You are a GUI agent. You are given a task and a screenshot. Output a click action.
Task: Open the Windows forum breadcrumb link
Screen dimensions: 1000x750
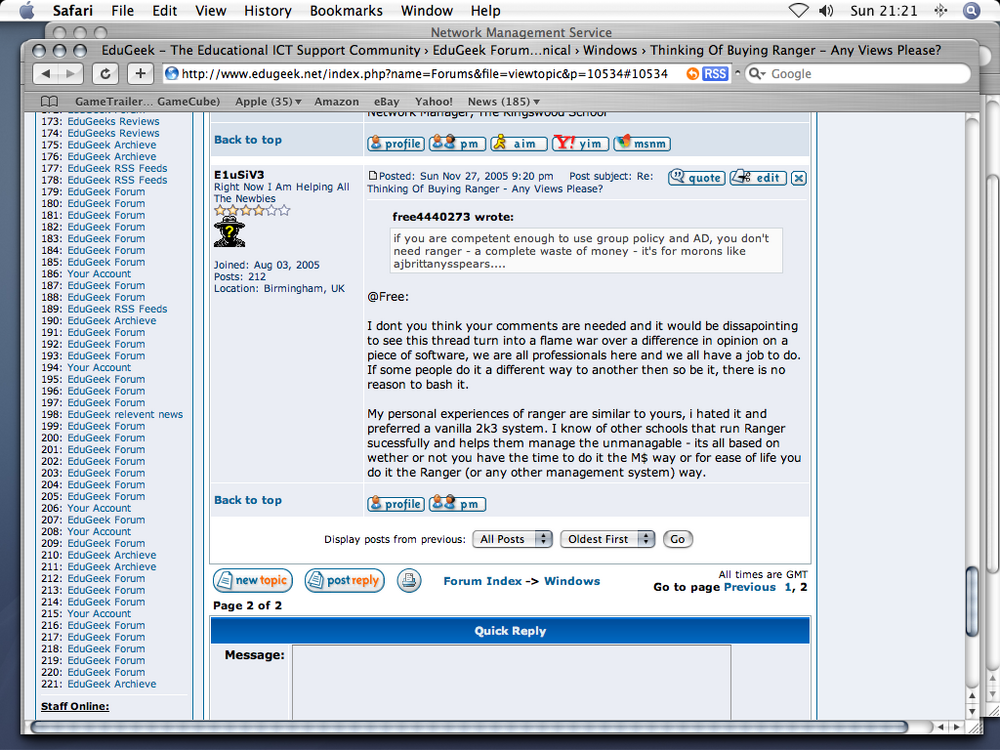tap(572, 581)
